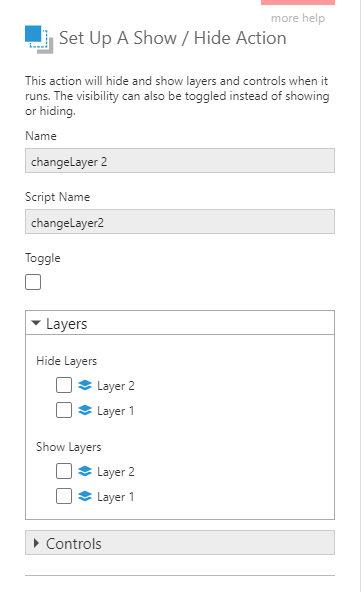
Task: Check Layer 2 under Hide Layers
Action: click(x=64, y=385)
